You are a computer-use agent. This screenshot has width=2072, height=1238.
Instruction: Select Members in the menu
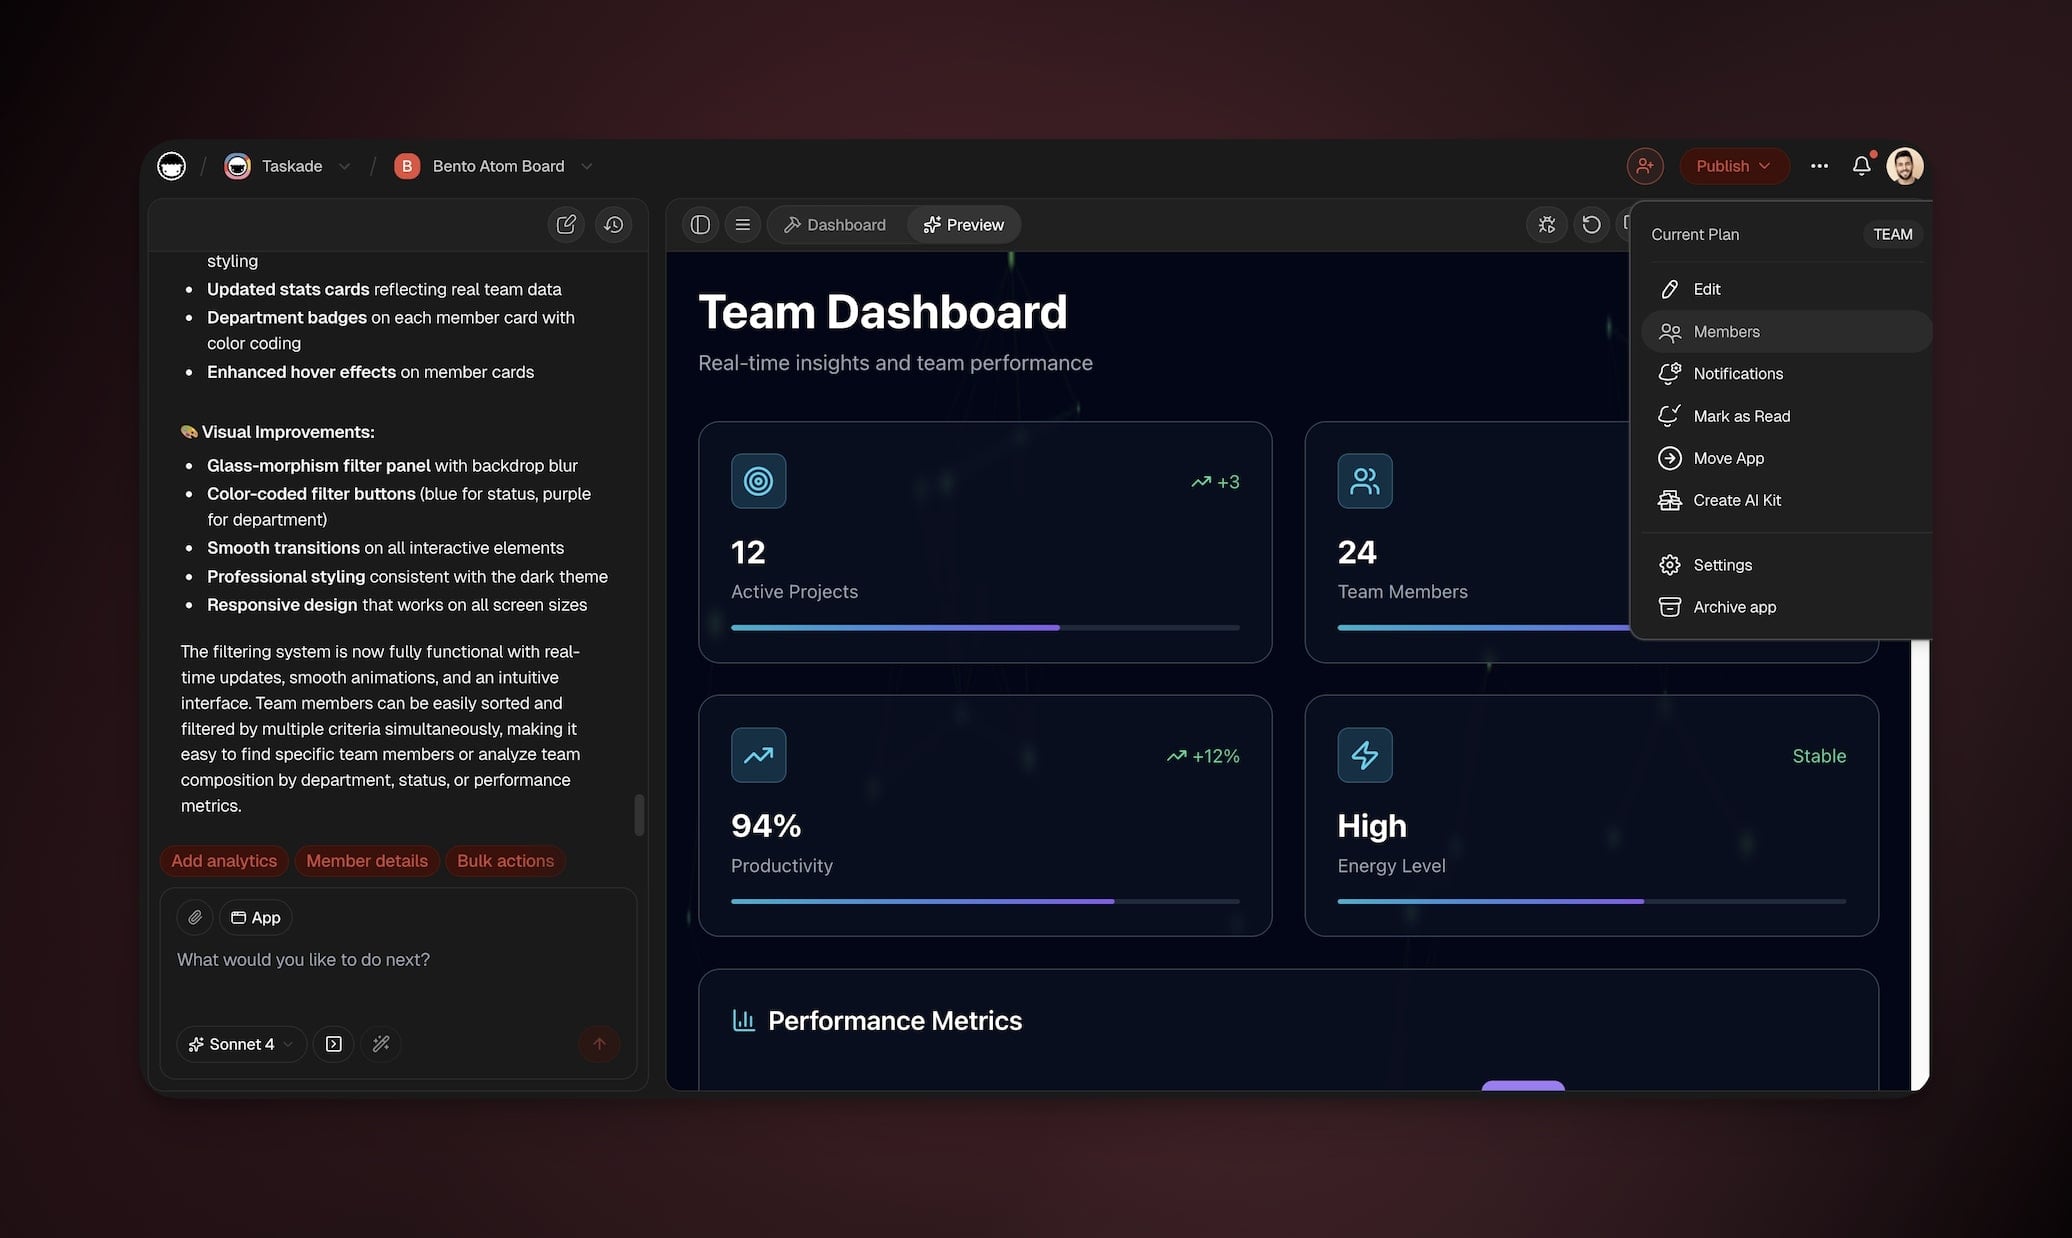[x=1726, y=331]
